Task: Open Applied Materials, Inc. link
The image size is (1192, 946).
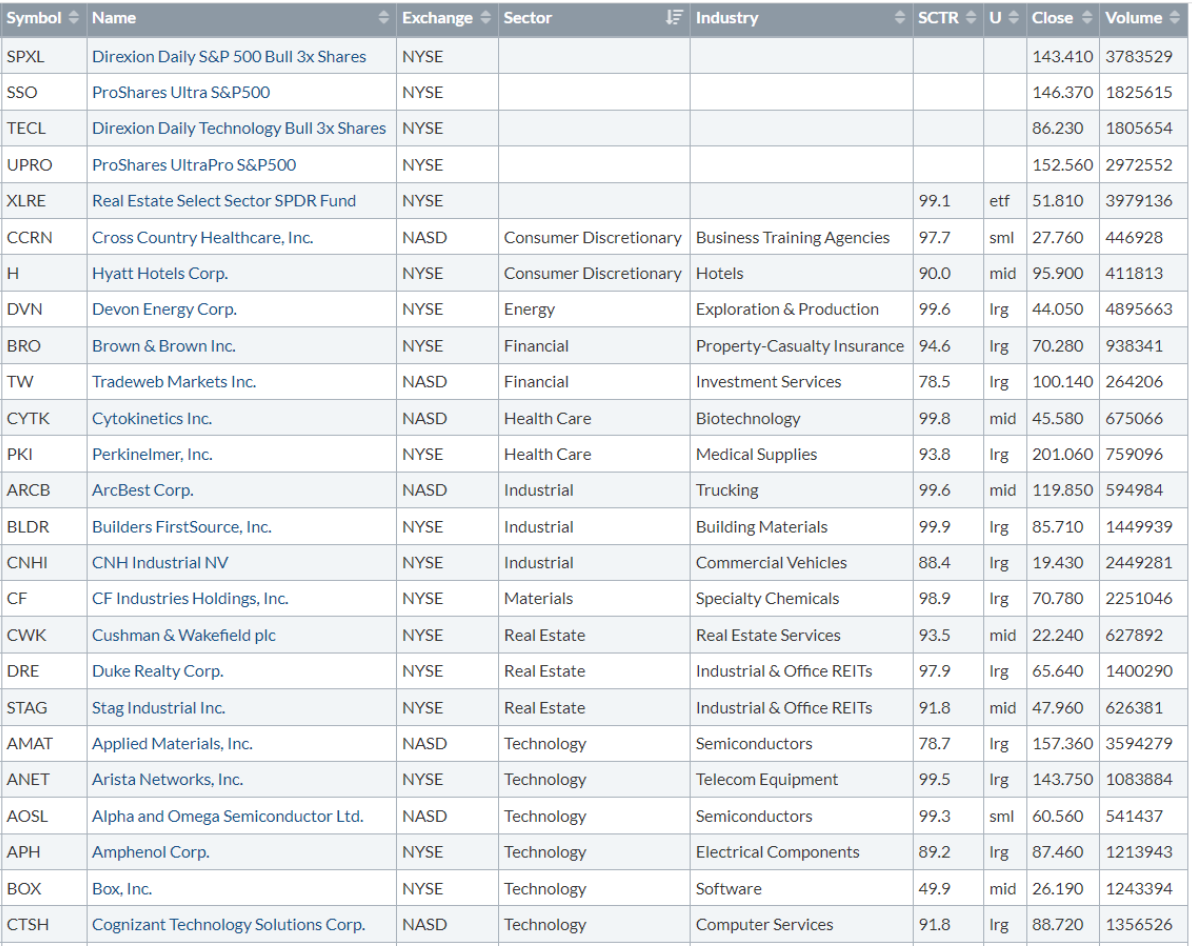Action: coord(172,743)
